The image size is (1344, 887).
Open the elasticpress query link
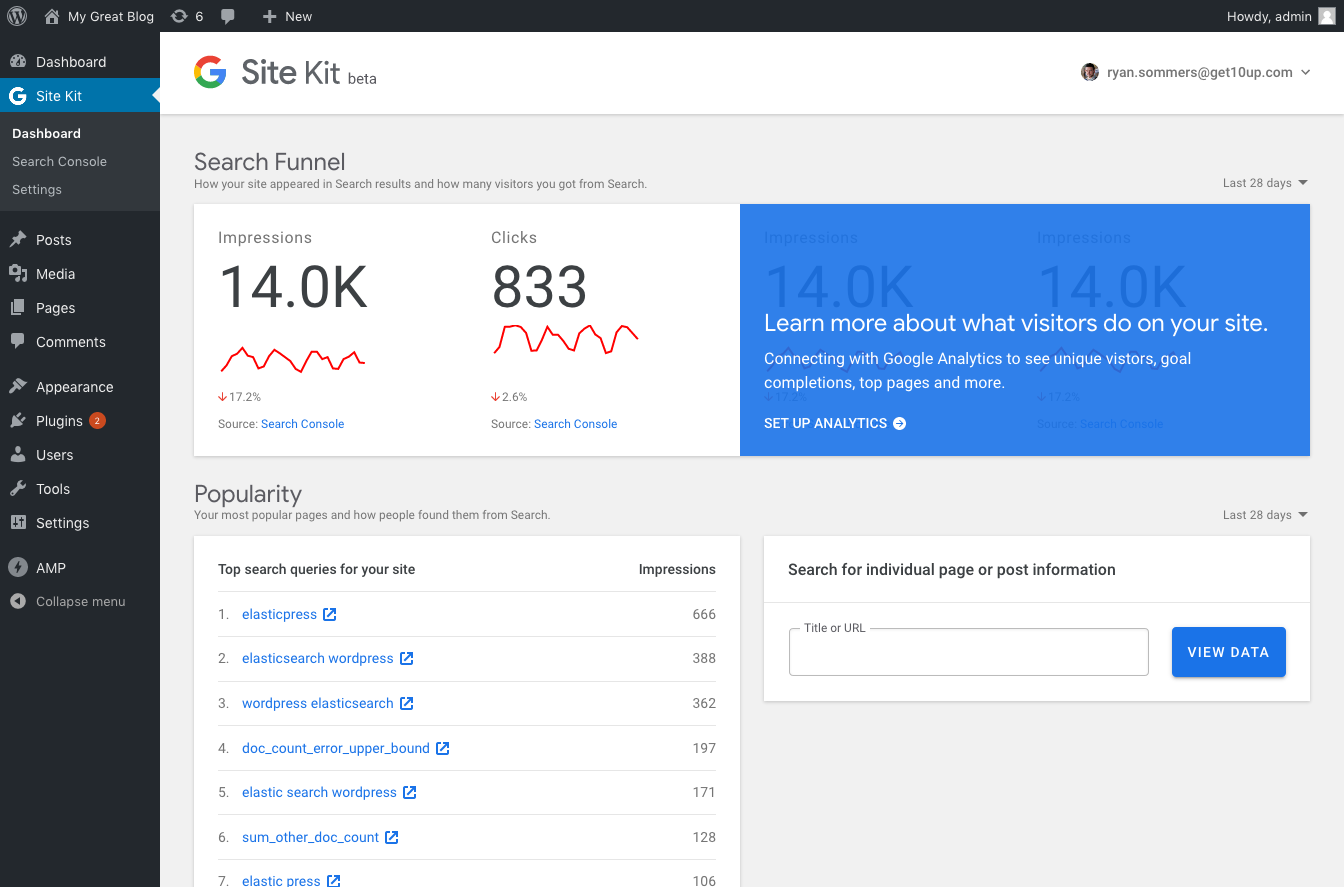pyautogui.click(x=279, y=615)
